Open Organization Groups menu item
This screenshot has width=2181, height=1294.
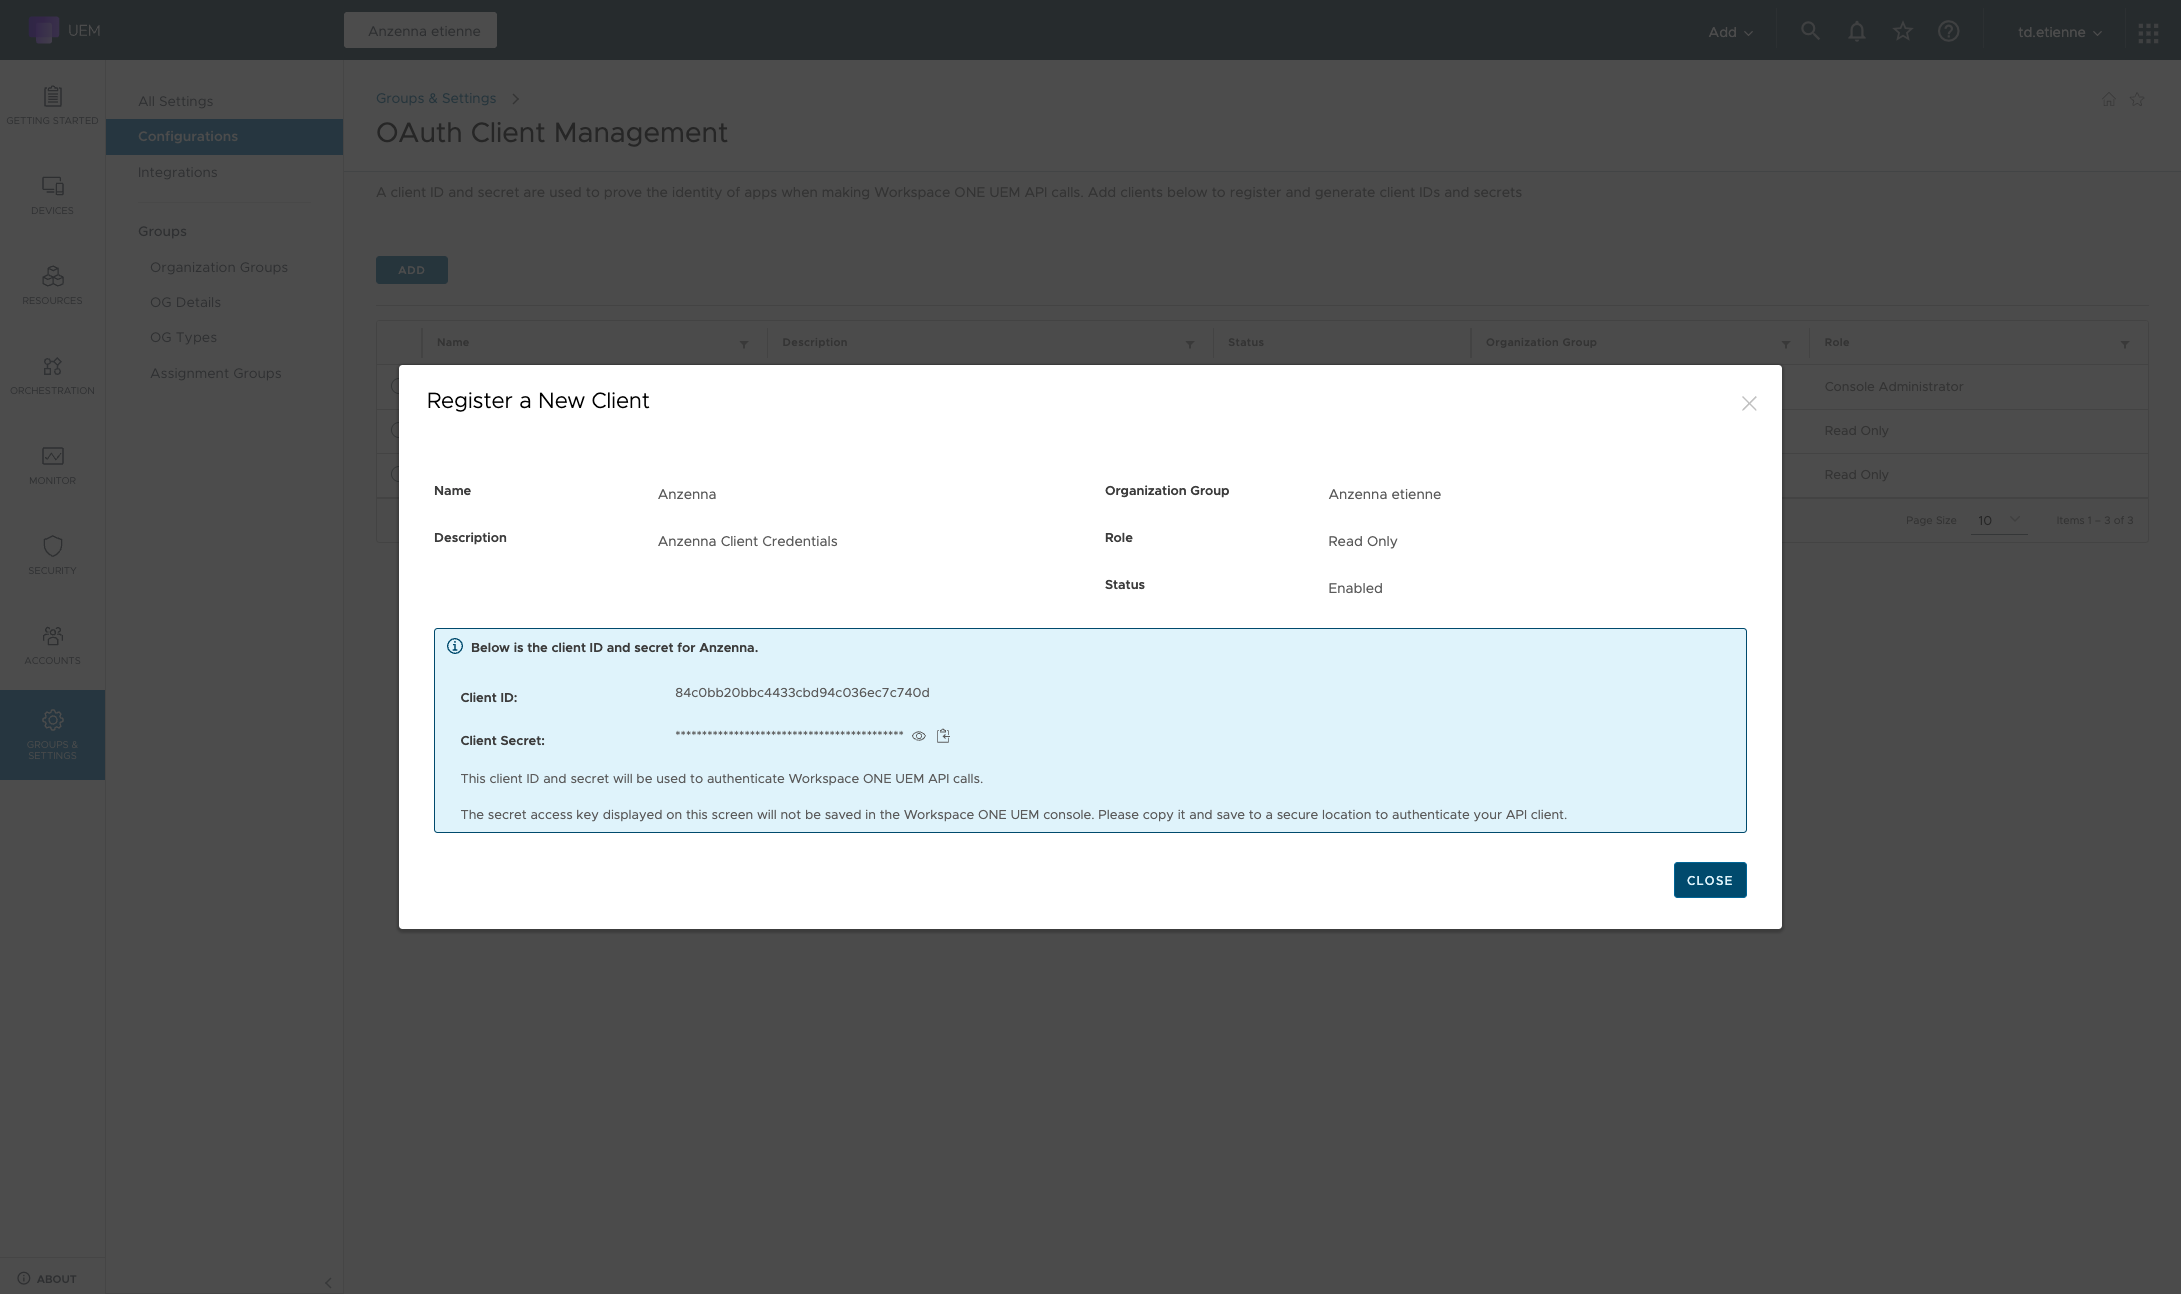click(x=218, y=267)
